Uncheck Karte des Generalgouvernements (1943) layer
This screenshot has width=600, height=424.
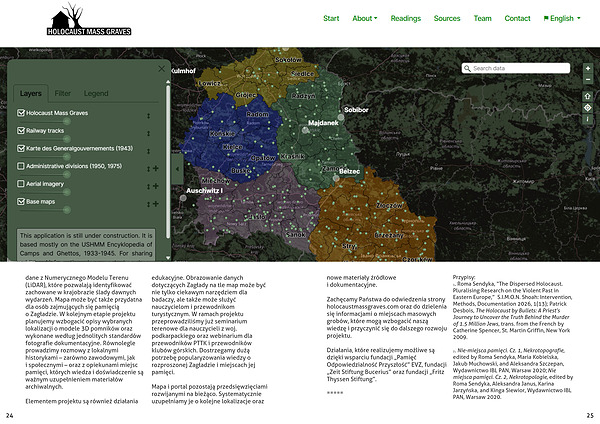point(21,148)
